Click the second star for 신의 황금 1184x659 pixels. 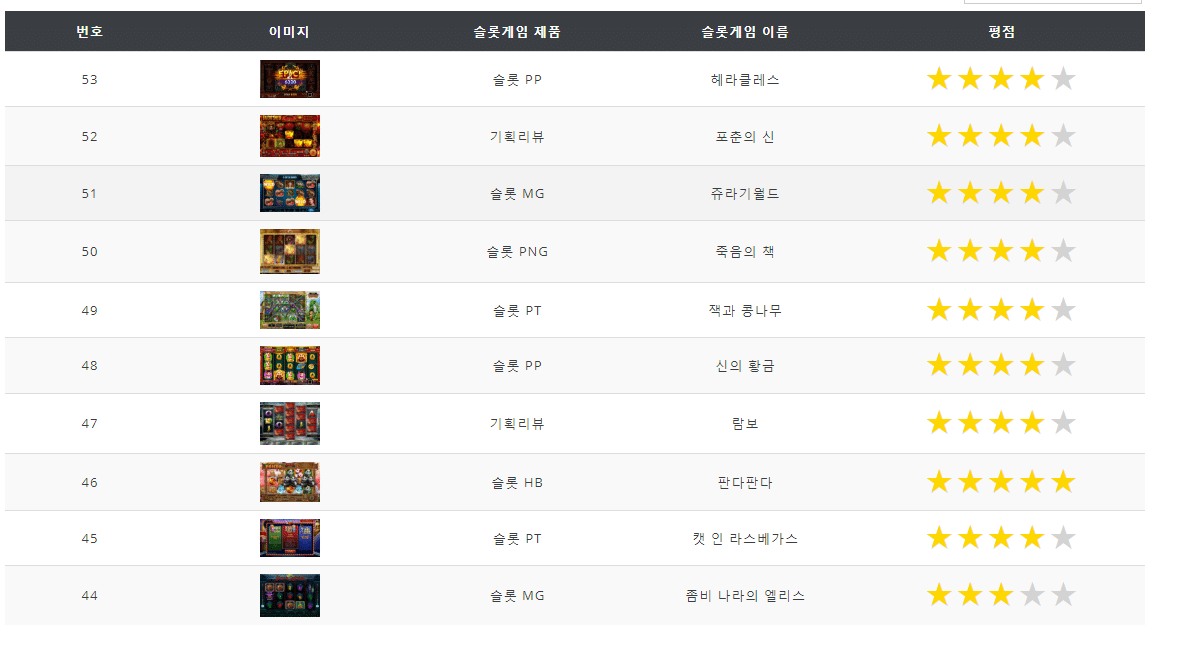pyautogui.click(x=970, y=365)
